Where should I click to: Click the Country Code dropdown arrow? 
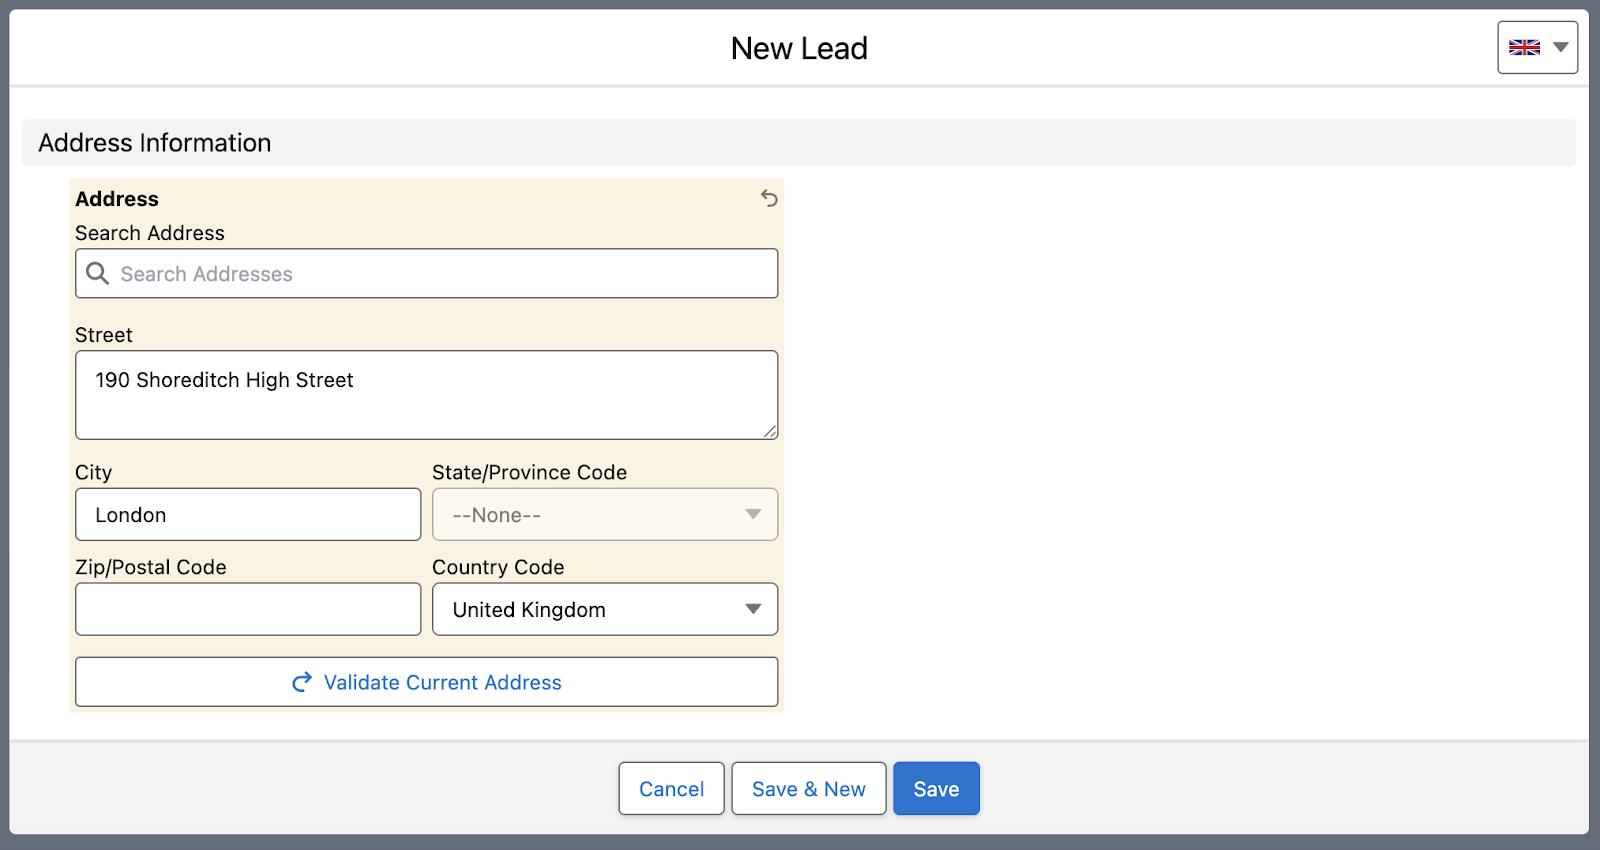[753, 609]
